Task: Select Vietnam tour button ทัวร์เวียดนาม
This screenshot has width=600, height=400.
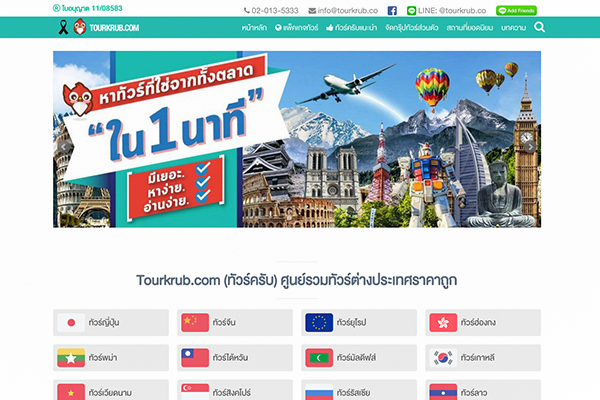Action: click(x=111, y=390)
